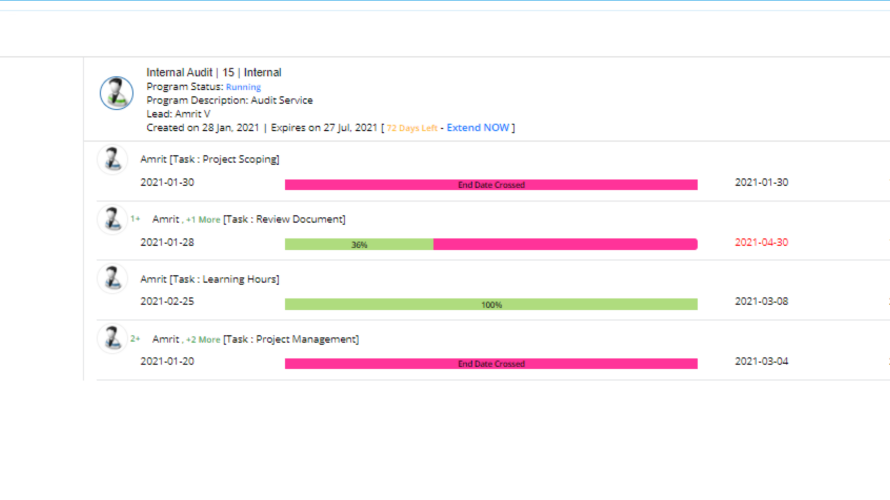890x500 pixels.
Task: Click the red 2021-04-30 end date
Action: 761,242
